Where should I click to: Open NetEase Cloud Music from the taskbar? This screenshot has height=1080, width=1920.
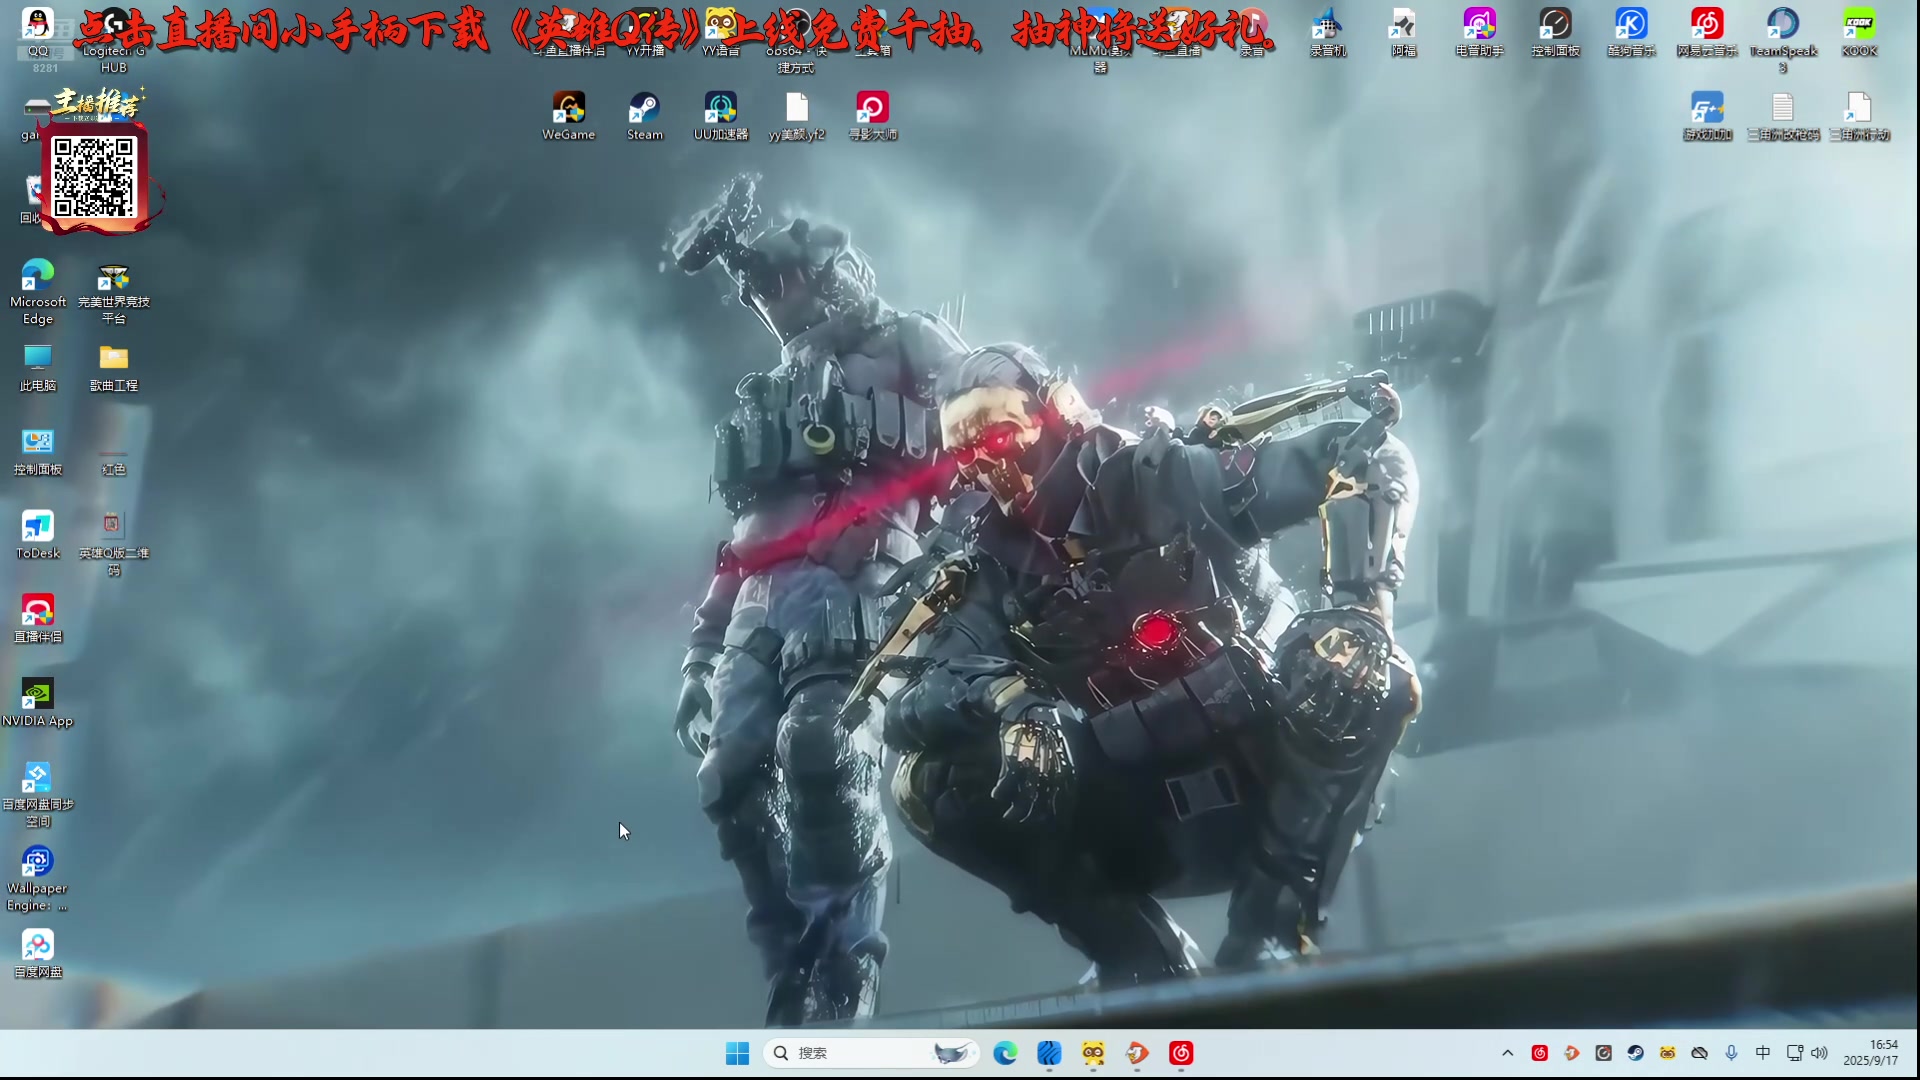click(x=1181, y=1053)
